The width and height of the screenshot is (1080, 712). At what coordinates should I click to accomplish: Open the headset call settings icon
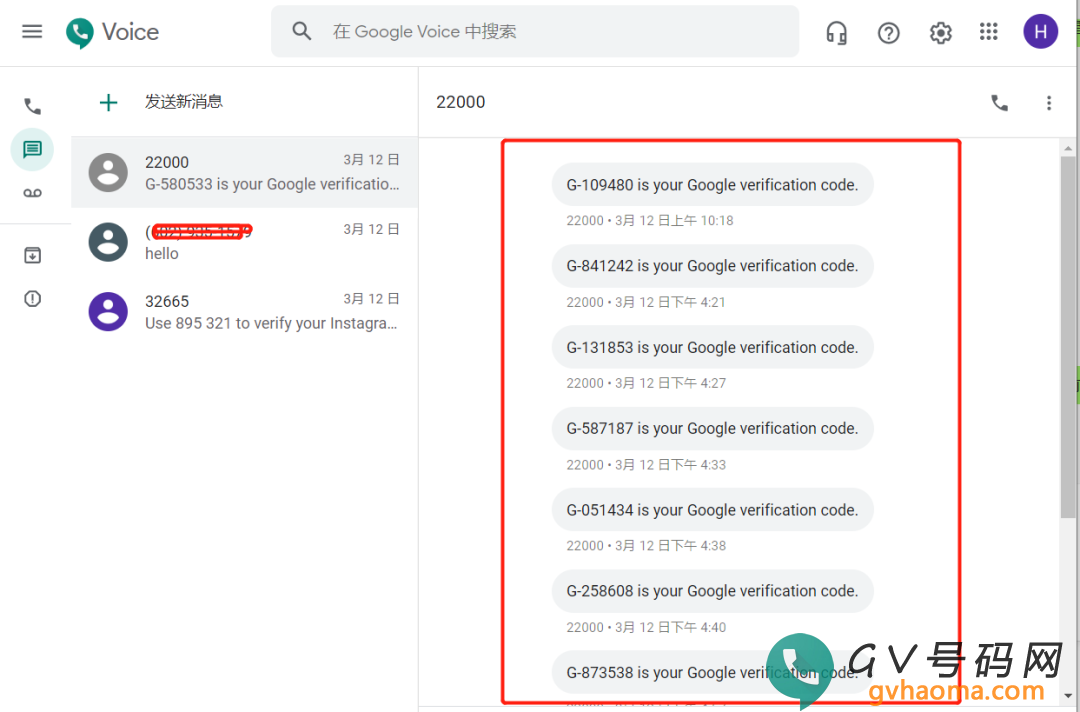point(836,32)
